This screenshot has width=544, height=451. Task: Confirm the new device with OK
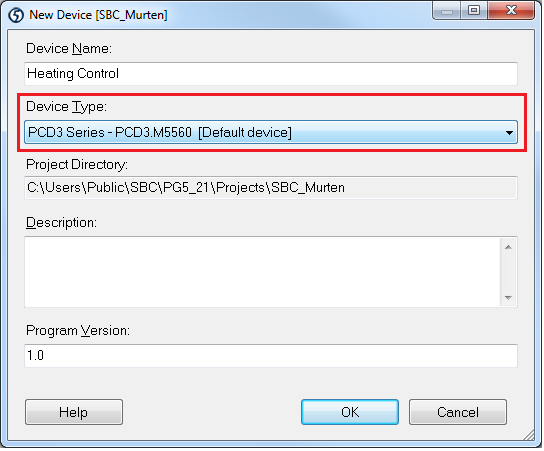(350, 412)
